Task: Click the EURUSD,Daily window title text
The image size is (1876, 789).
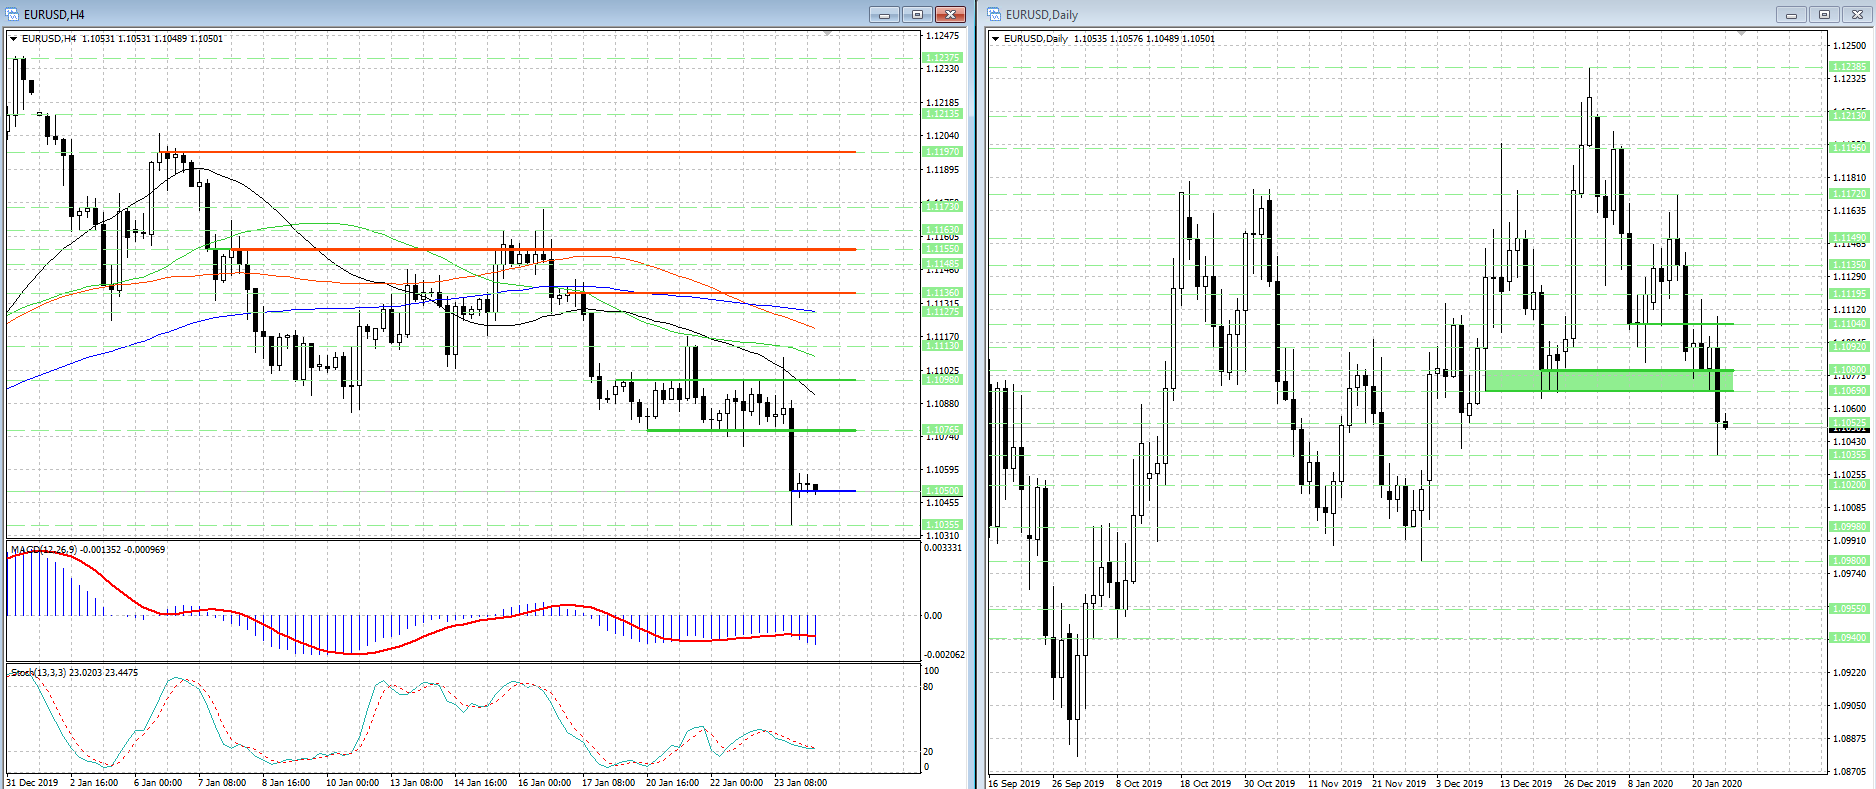Action: click(x=1041, y=14)
